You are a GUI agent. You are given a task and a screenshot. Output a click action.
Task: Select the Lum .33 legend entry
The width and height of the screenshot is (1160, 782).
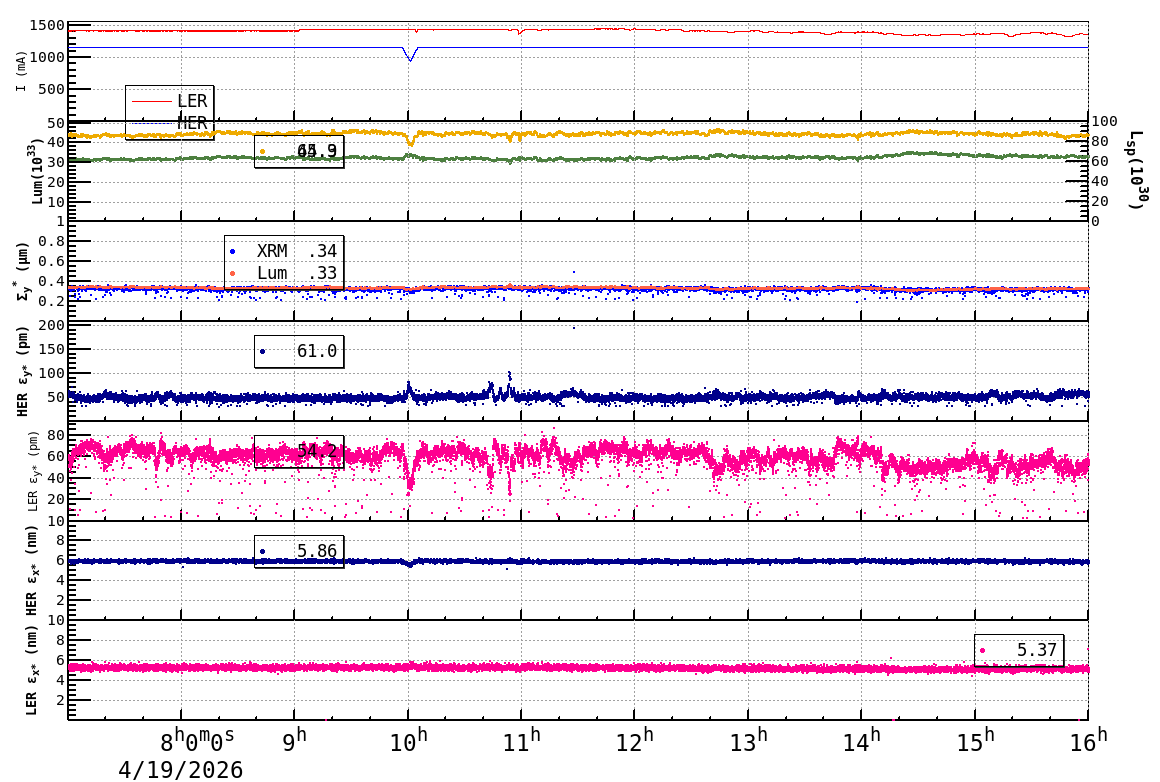pyautogui.click(x=284, y=273)
